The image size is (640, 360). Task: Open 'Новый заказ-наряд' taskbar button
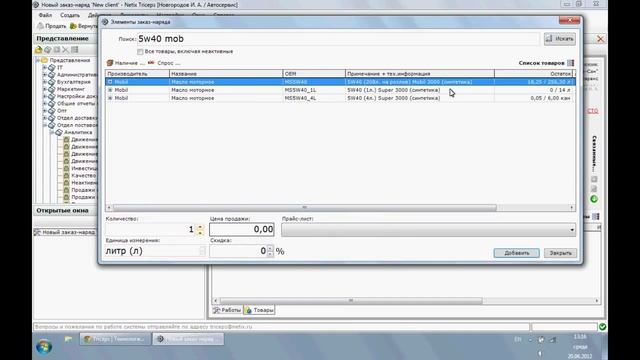tap(188, 339)
